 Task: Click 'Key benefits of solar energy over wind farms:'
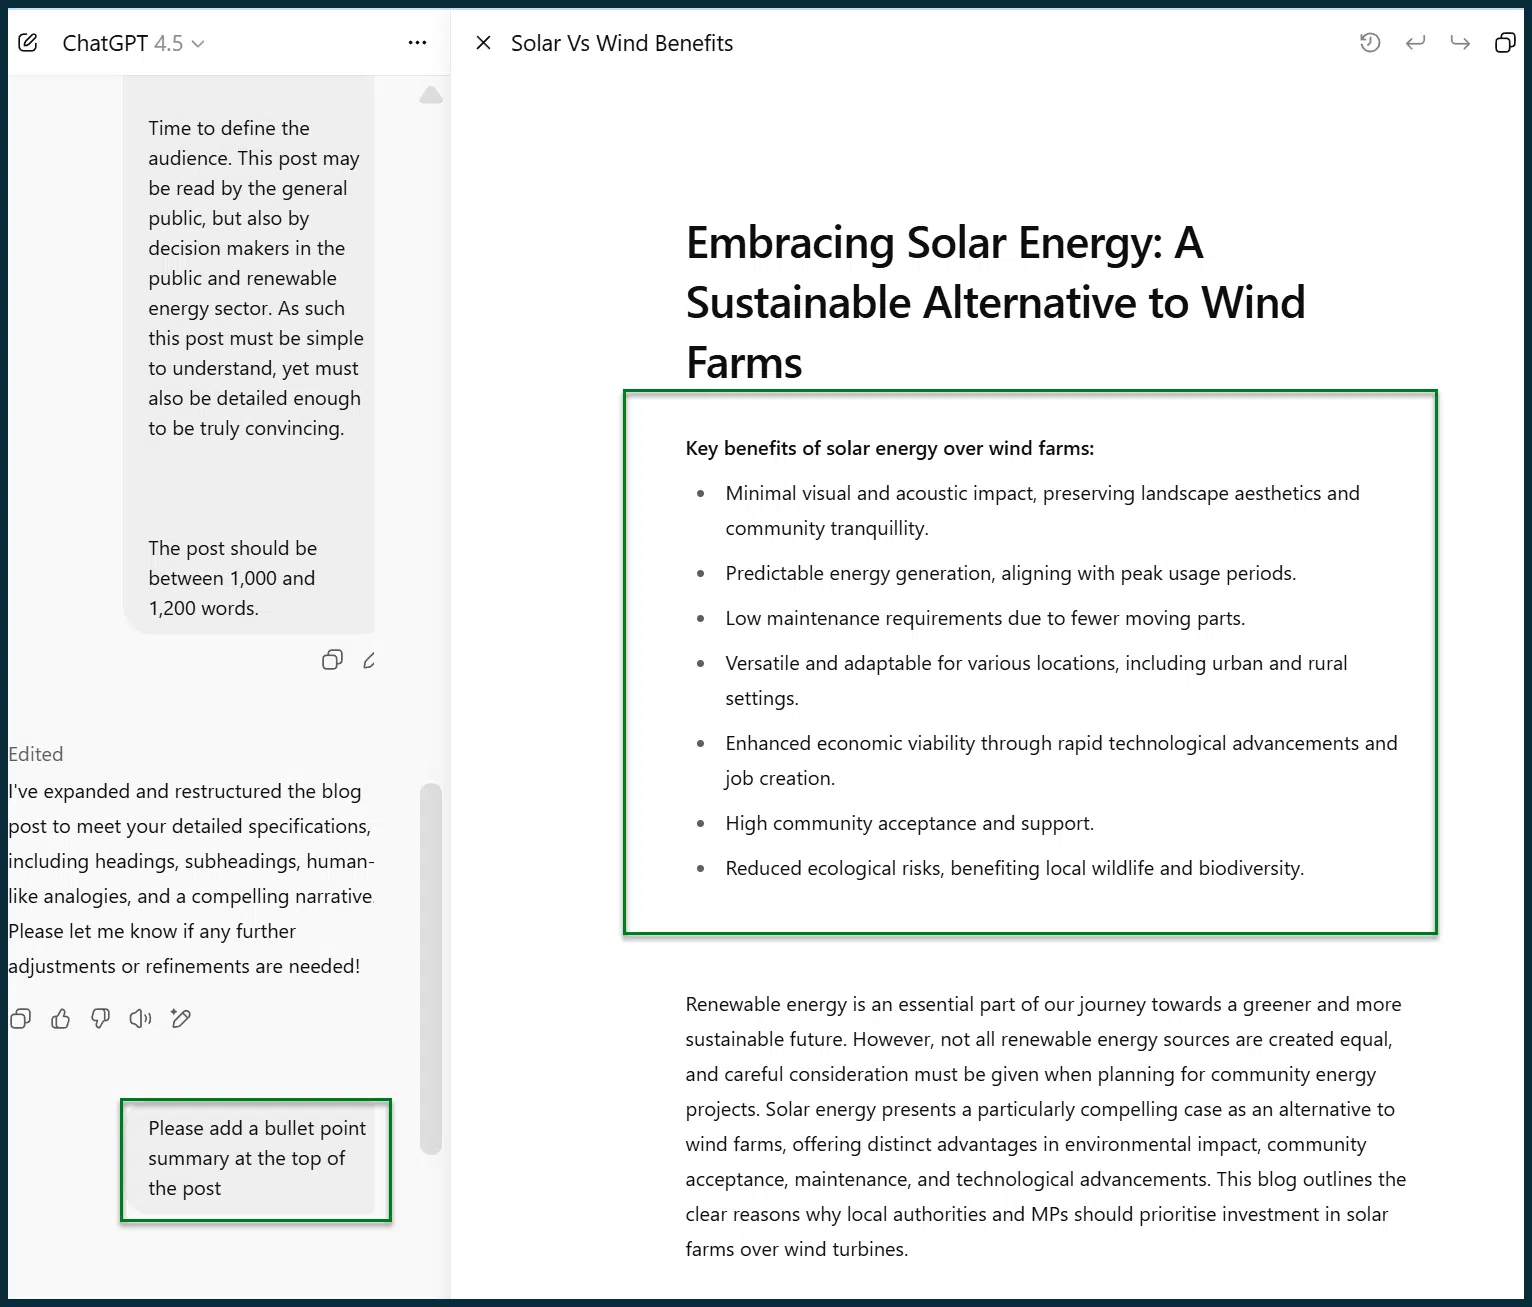890,448
